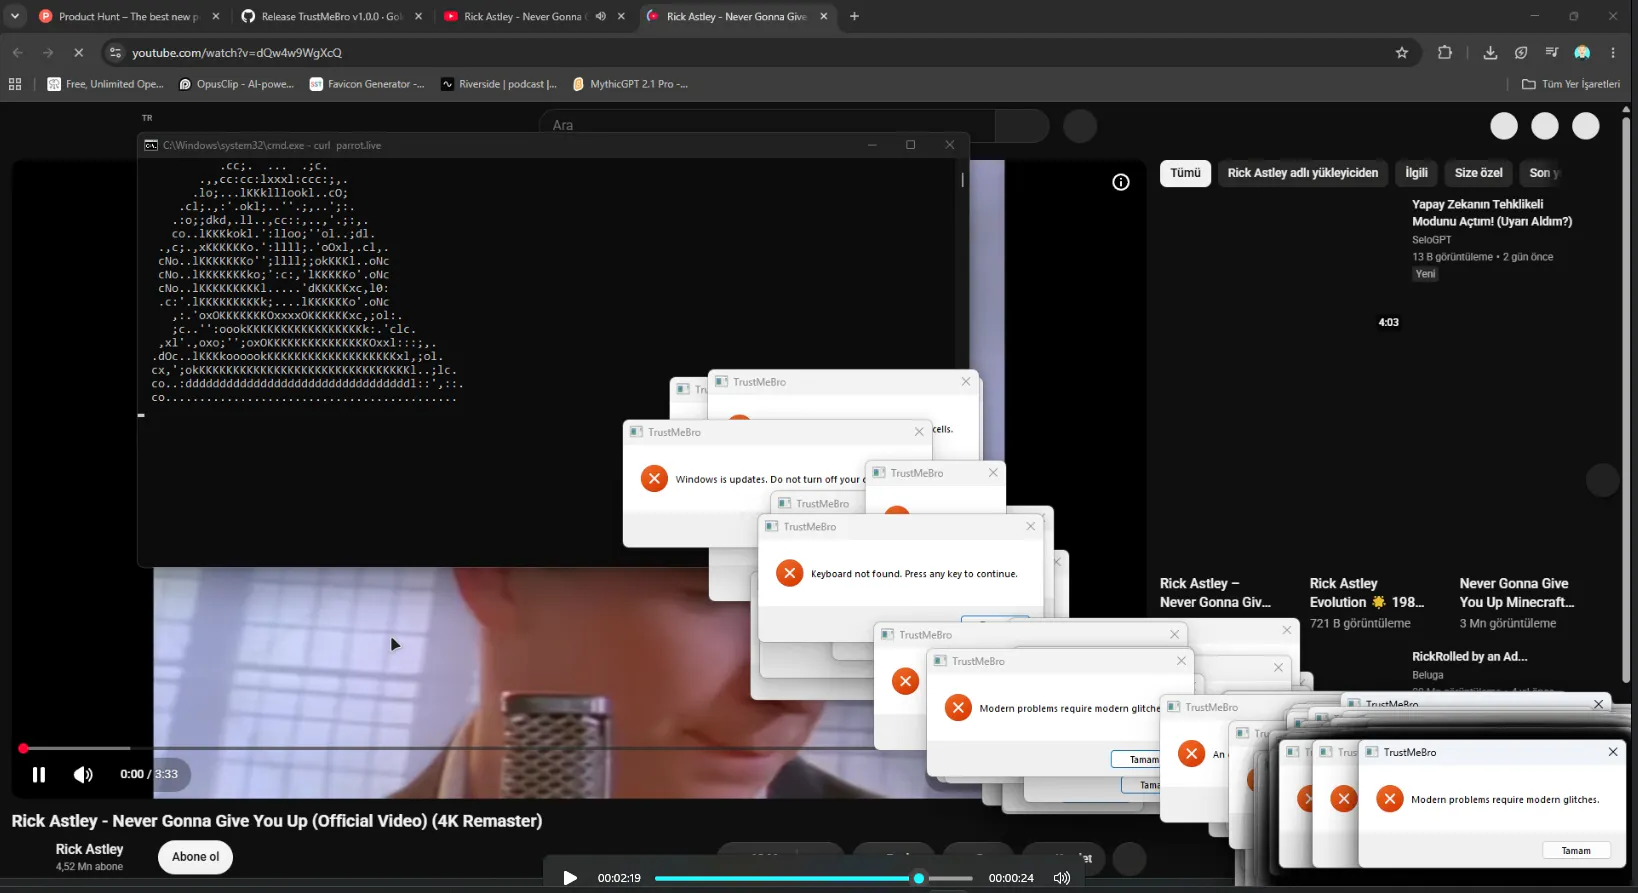The width and height of the screenshot is (1638, 893).
Task: Open the Riverside podcast bookmark
Action: [x=499, y=84]
